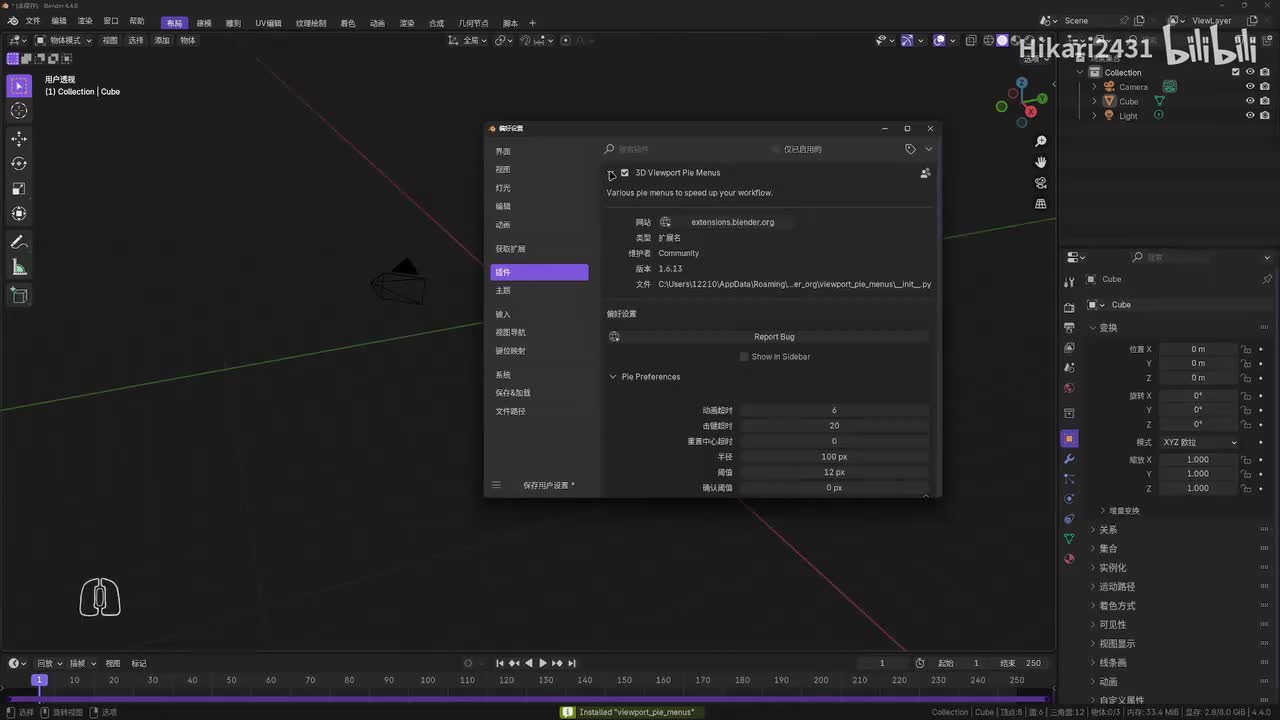
Task: Open the Output properties tab
Action: click(x=1069, y=327)
